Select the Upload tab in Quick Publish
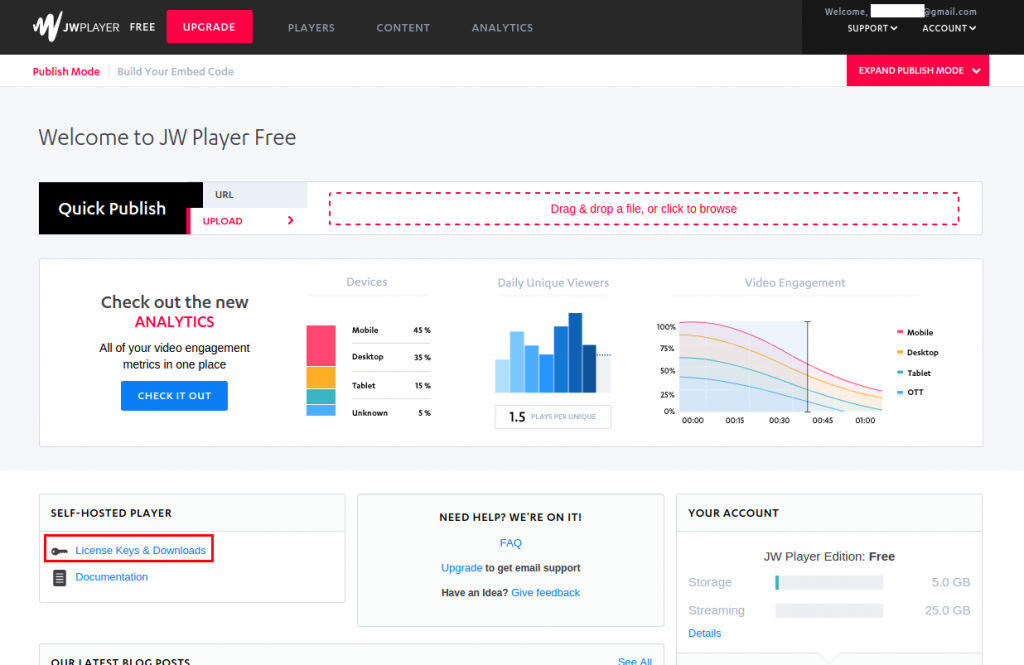Image resolution: width=1024 pixels, height=665 pixels. [223, 221]
